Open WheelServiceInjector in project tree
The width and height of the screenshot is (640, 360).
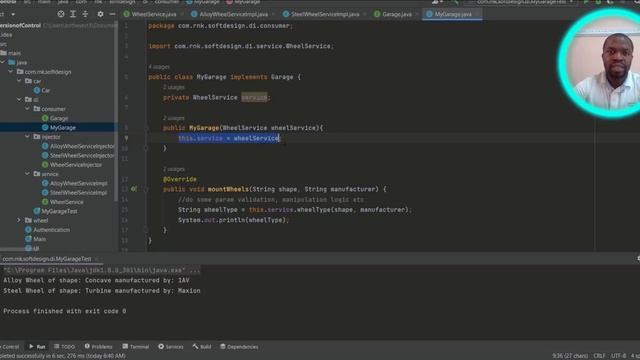(76, 164)
